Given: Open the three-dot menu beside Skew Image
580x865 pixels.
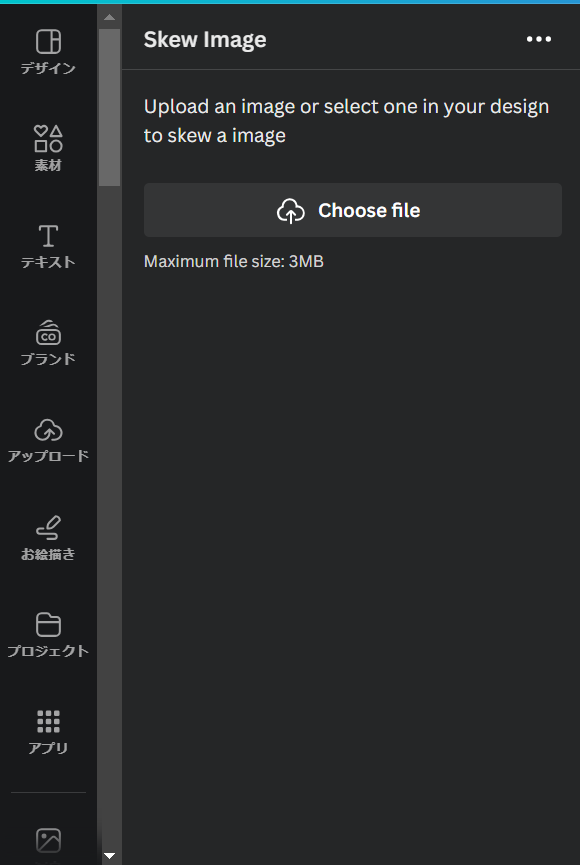Looking at the screenshot, I should coord(539,39).
